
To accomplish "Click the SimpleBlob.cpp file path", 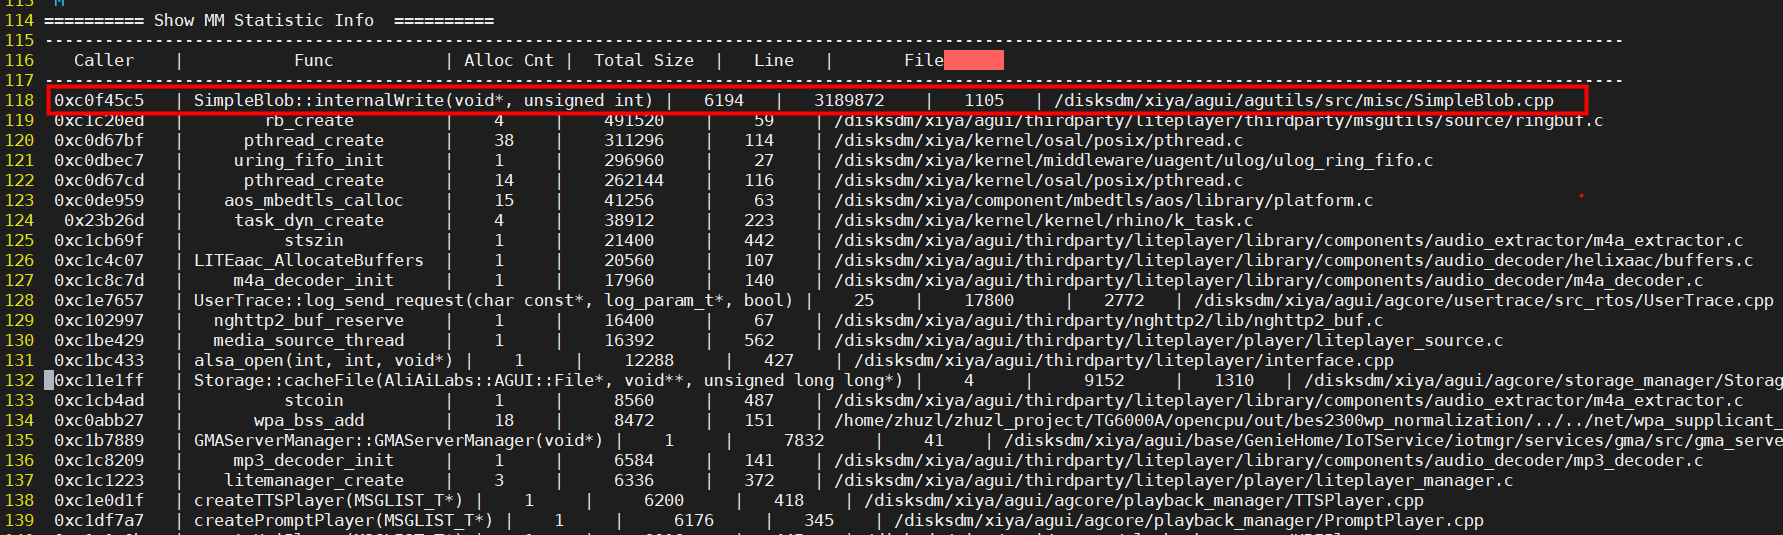I will click(x=1304, y=100).
